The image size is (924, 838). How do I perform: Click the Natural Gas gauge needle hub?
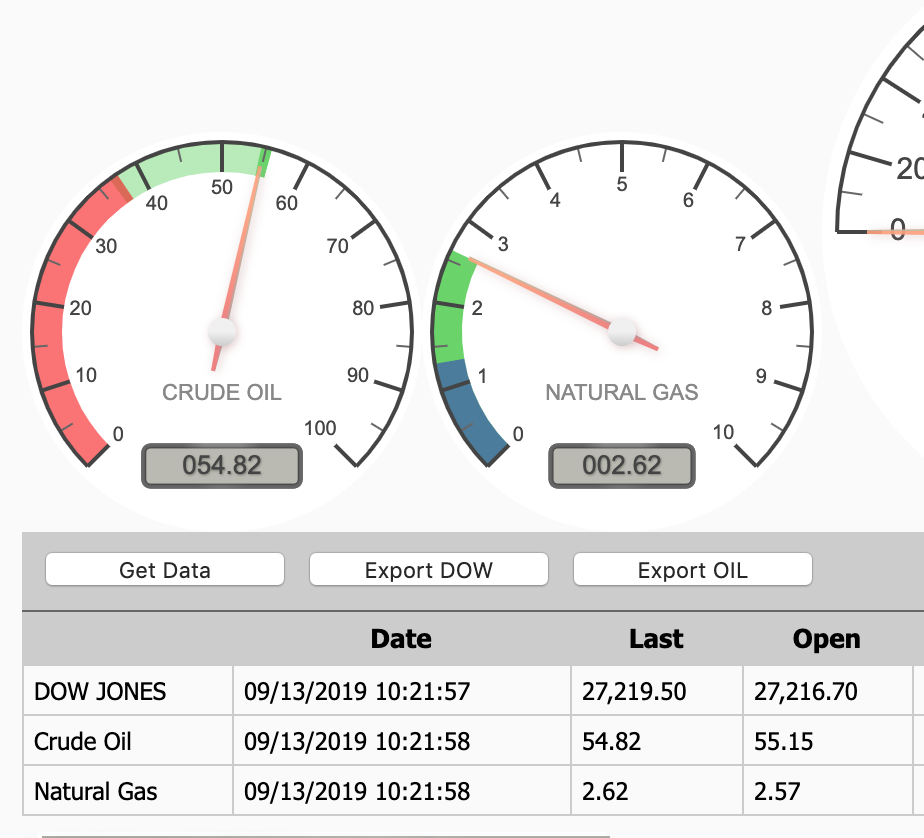pos(623,329)
